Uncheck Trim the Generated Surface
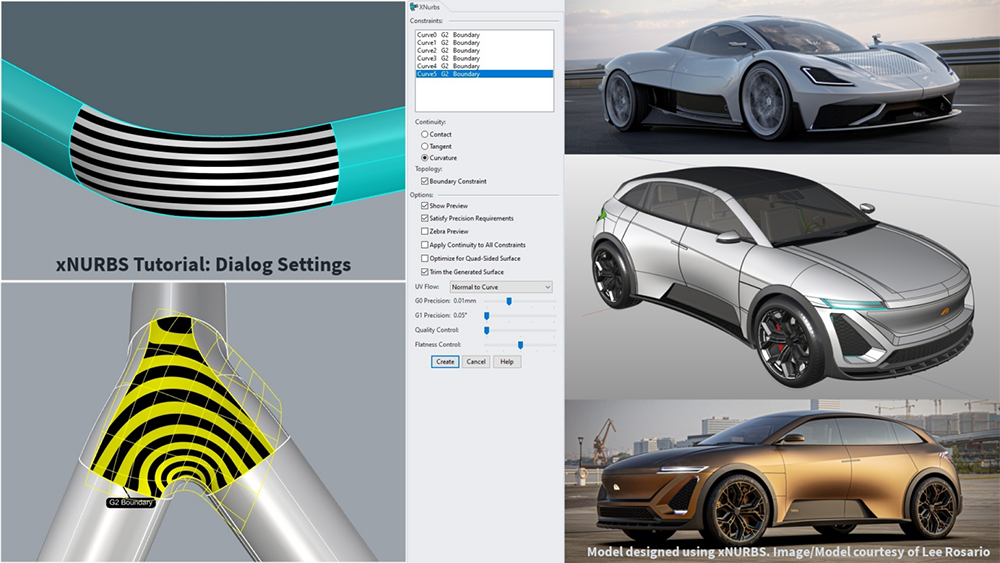 point(425,272)
